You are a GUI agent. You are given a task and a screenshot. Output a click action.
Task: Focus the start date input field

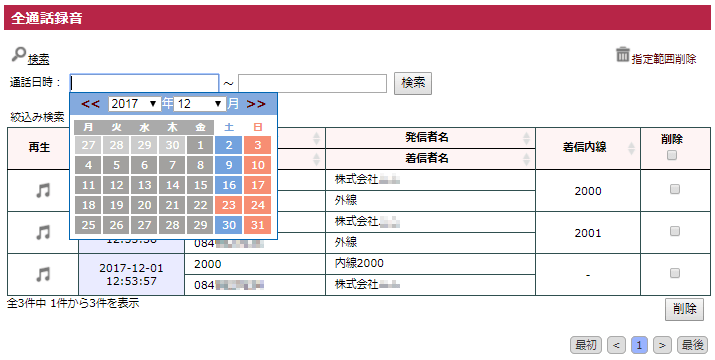pyautogui.click(x=145, y=83)
